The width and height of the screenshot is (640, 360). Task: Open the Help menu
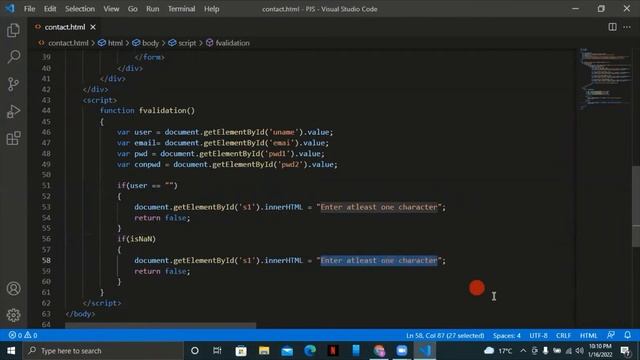click(x=211, y=9)
